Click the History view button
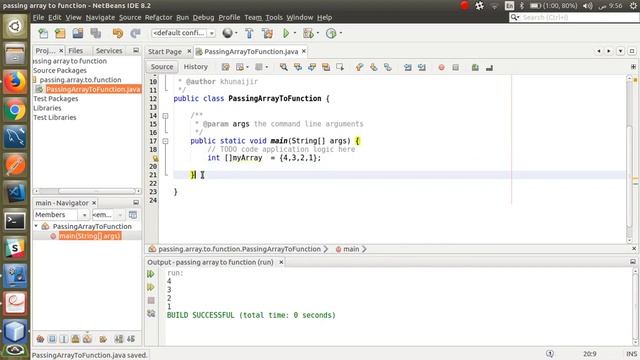The width and height of the screenshot is (640, 360). coord(196,67)
